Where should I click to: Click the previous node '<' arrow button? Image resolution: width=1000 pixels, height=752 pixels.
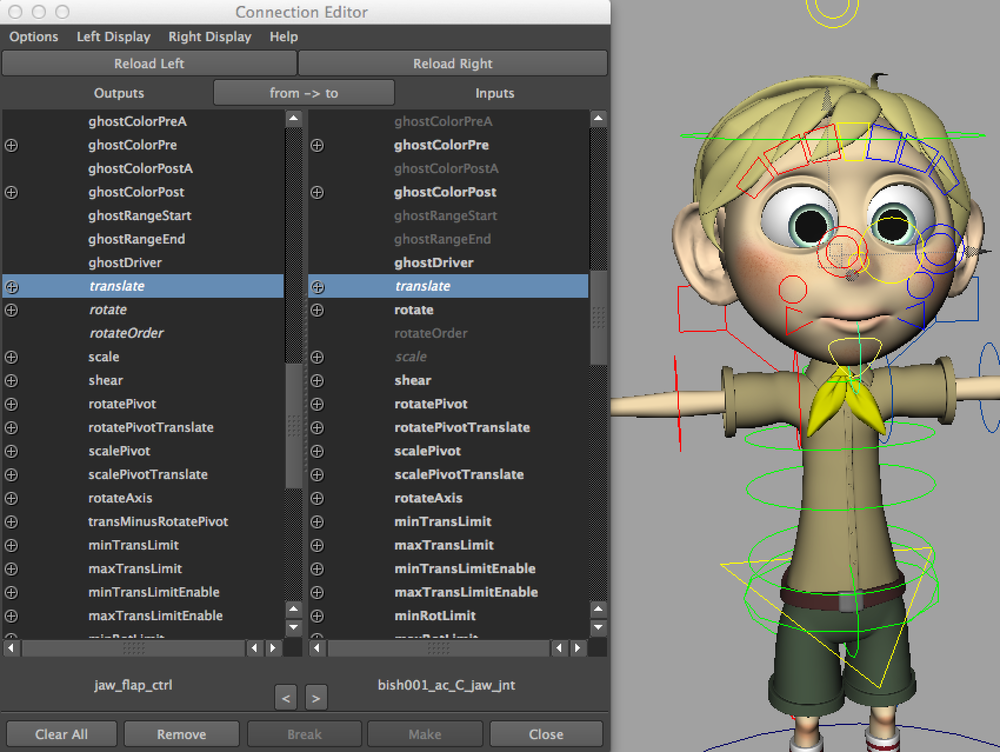[x=286, y=698]
